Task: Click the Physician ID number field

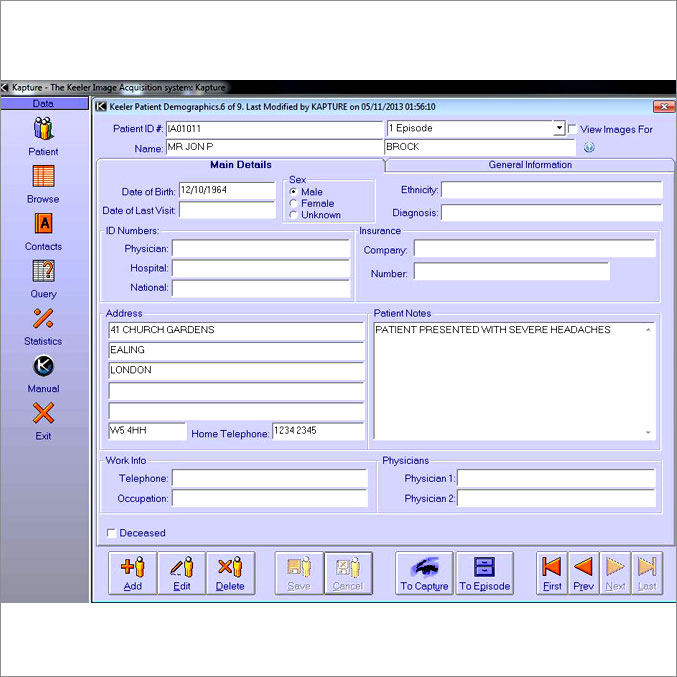Action: click(x=261, y=249)
